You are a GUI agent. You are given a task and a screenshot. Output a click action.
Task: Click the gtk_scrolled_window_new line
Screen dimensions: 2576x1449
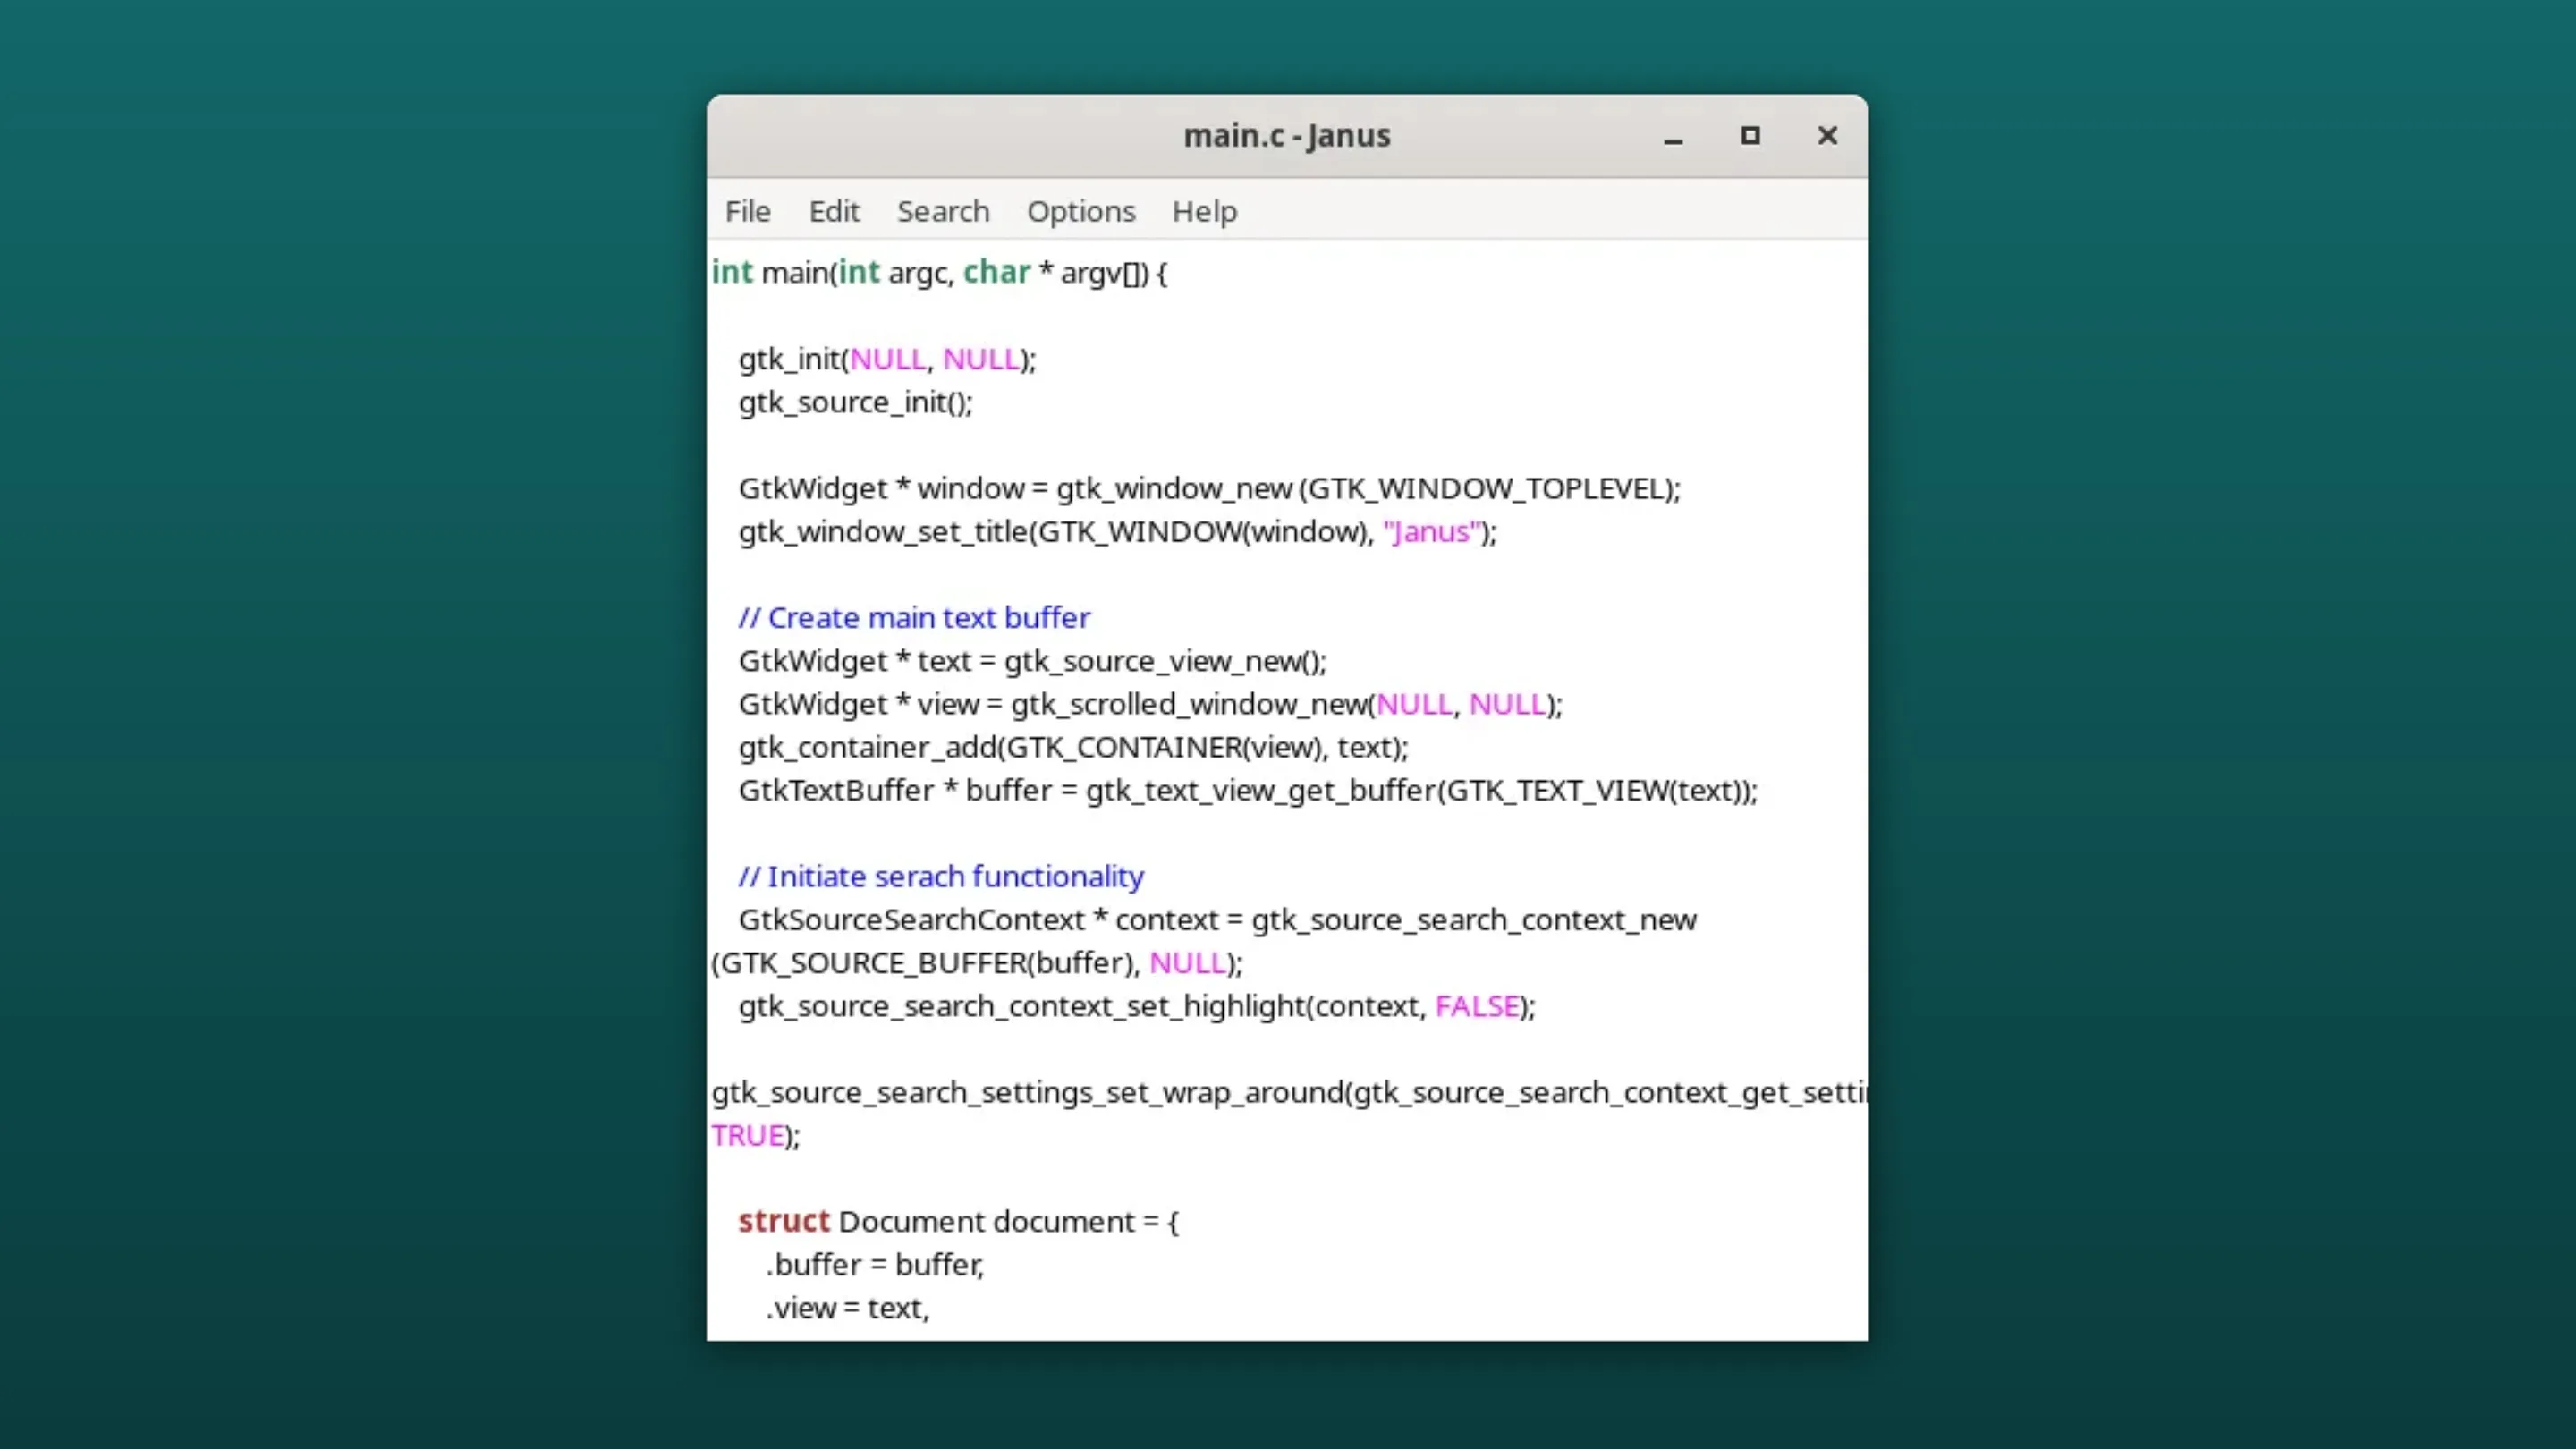tap(1150, 703)
